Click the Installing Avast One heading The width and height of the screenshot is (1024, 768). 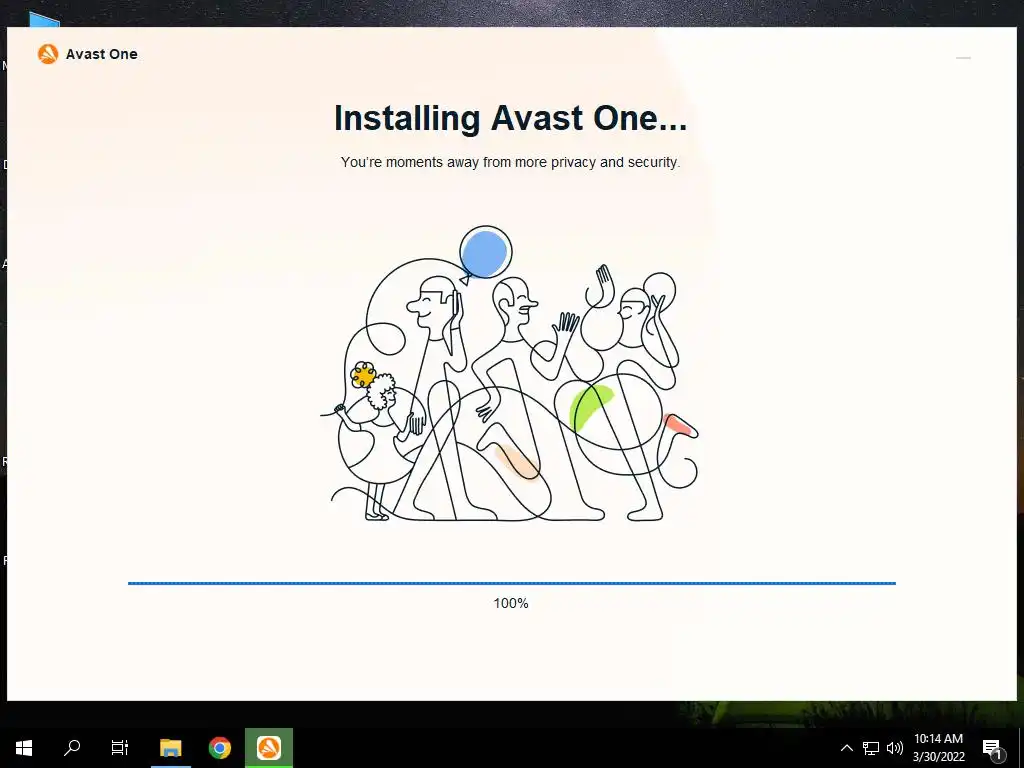point(510,118)
